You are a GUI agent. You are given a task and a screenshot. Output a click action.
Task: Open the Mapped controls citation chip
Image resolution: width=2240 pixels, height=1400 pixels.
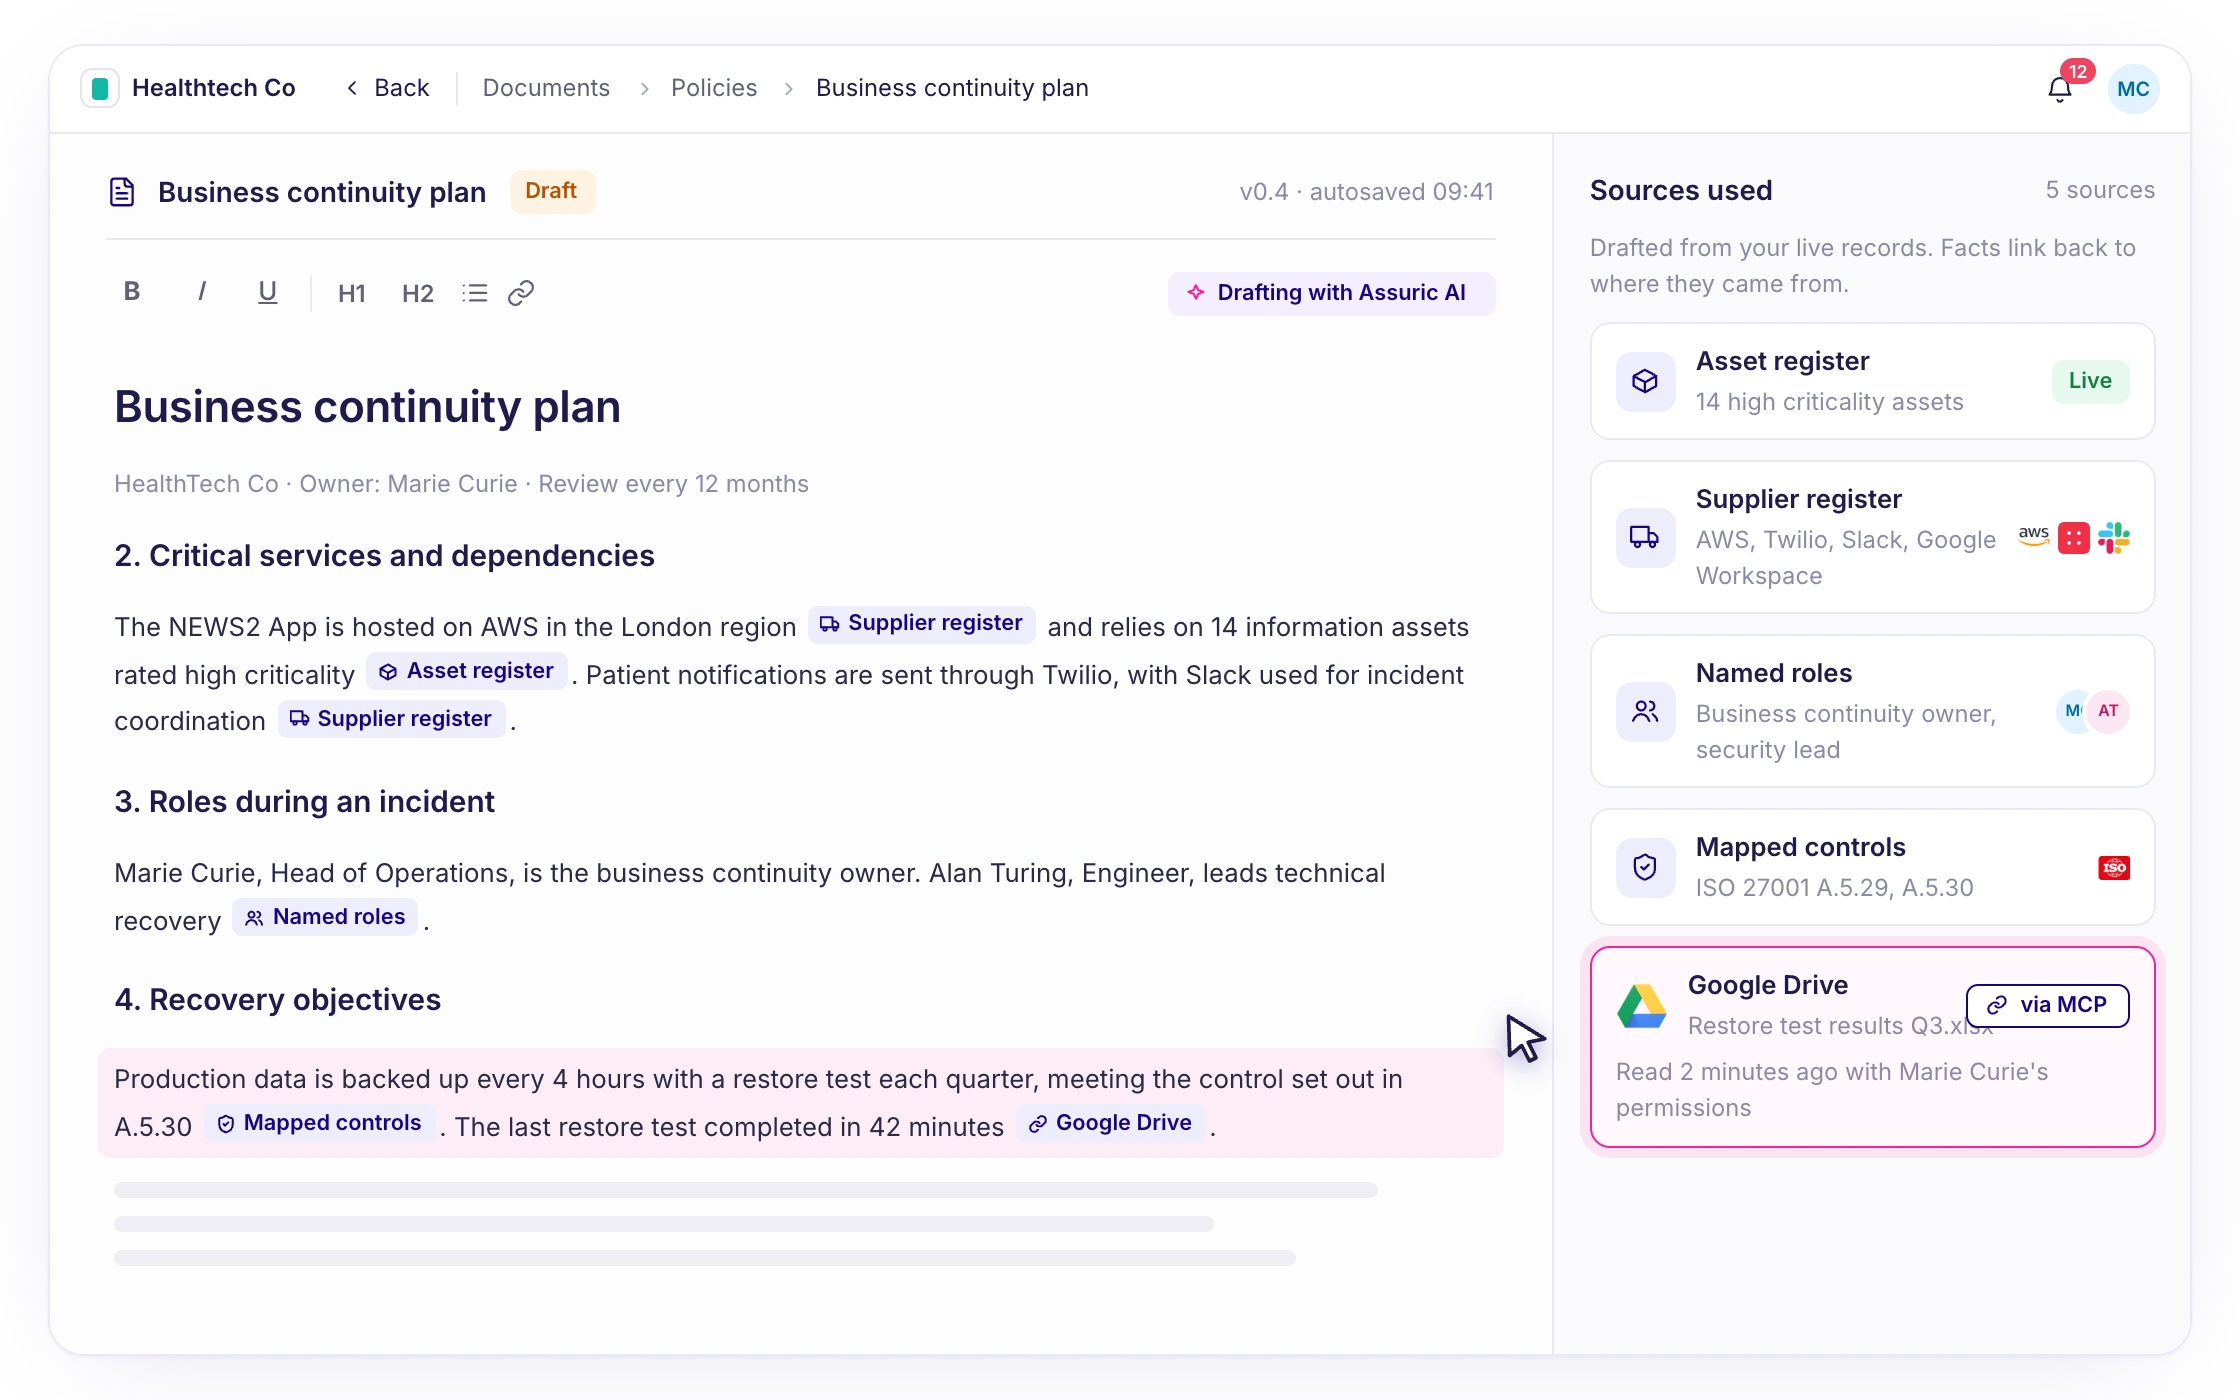coord(319,1123)
